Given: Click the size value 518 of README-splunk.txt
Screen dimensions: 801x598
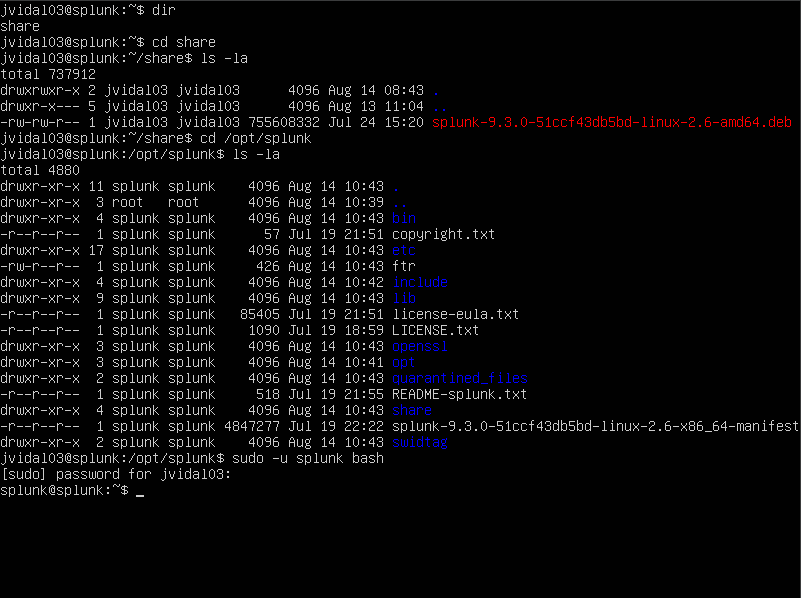Looking at the screenshot, I should click(268, 395).
